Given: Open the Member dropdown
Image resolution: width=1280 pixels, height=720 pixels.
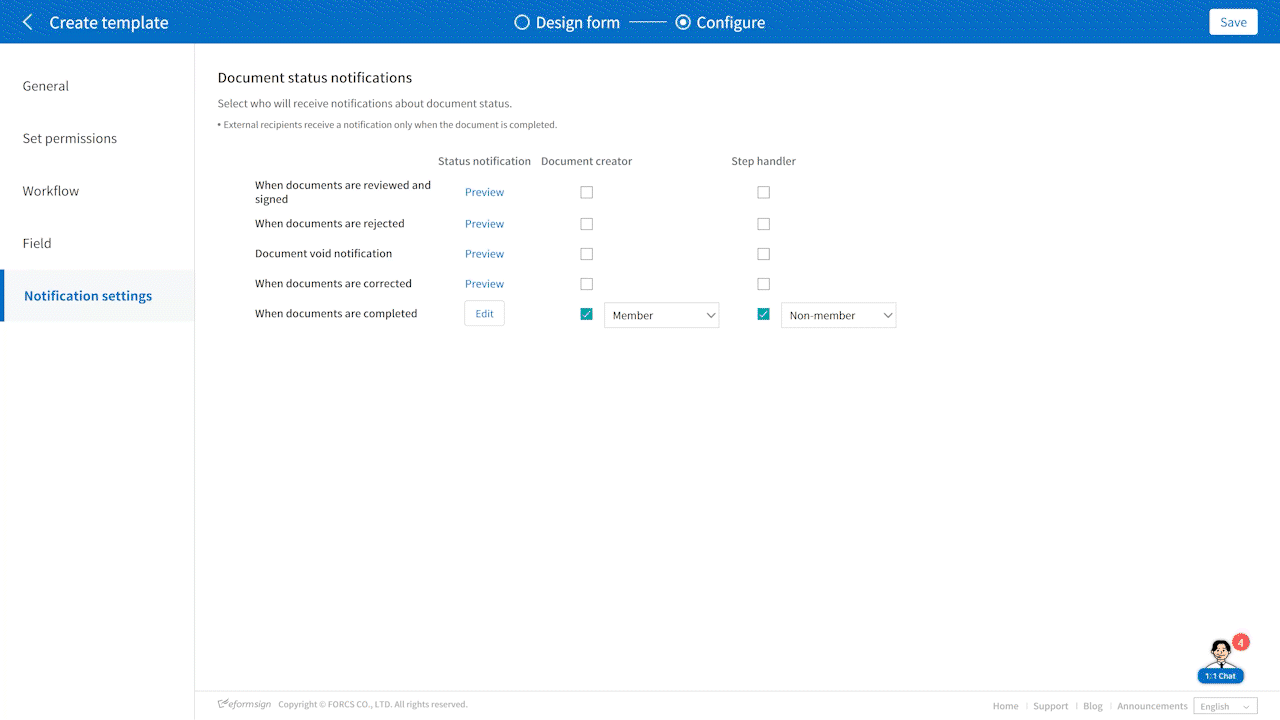Looking at the screenshot, I should [x=662, y=315].
